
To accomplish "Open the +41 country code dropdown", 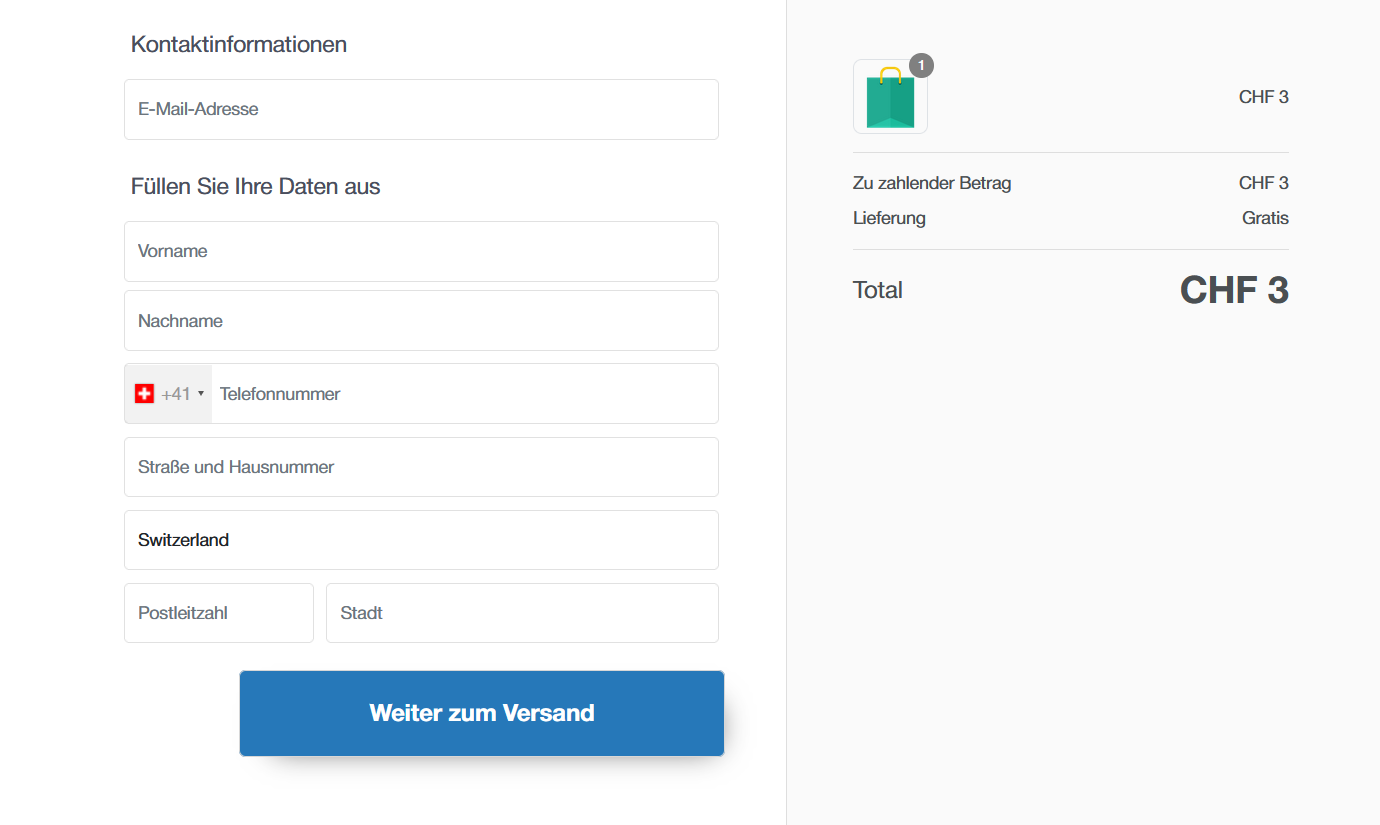I will pyautogui.click(x=168, y=394).
